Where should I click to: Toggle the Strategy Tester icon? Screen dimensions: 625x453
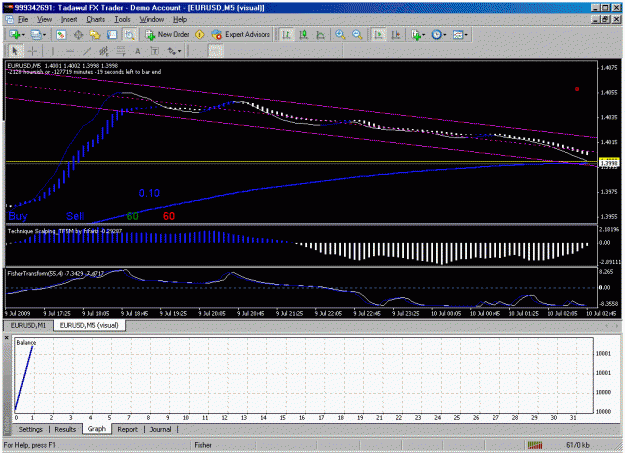tap(130, 35)
